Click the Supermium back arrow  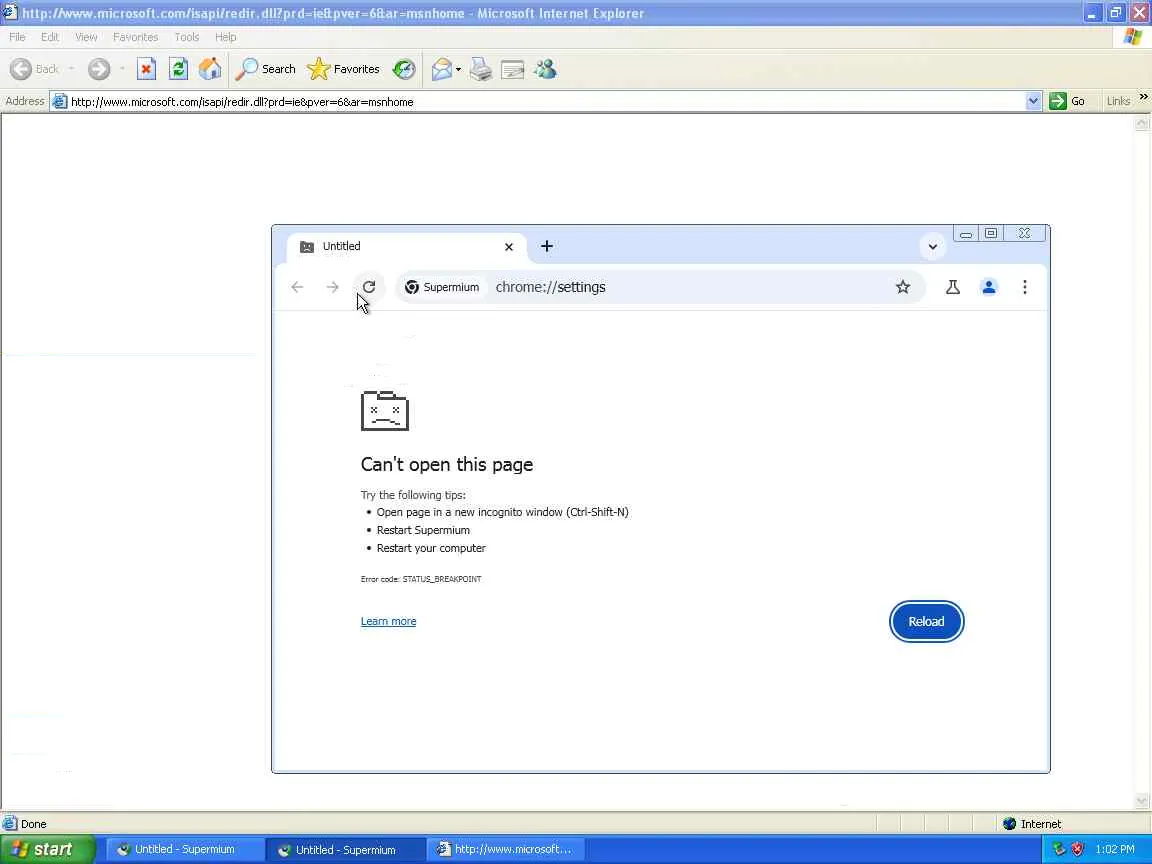click(x=297, y=287)
